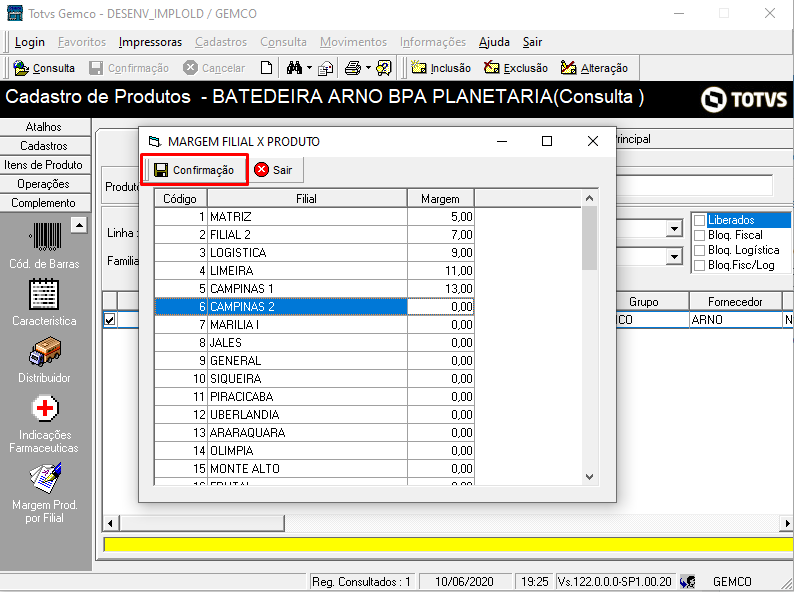Expand the Família dropdown arrow
The height and width of the screenshot is (592, 794).
tap(674, 257)
